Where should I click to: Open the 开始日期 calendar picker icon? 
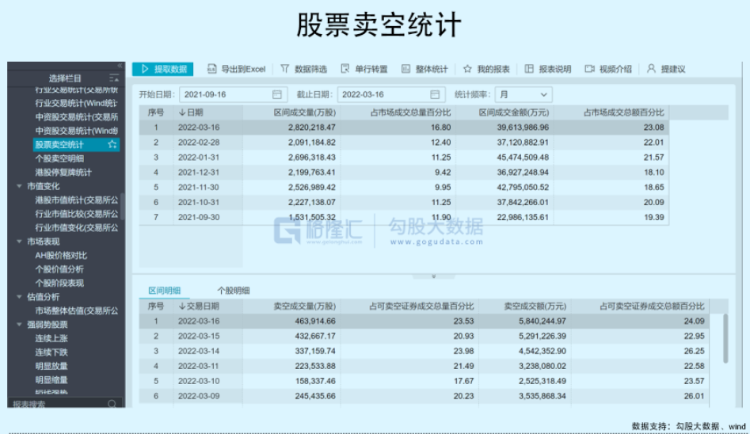point(277,94)
